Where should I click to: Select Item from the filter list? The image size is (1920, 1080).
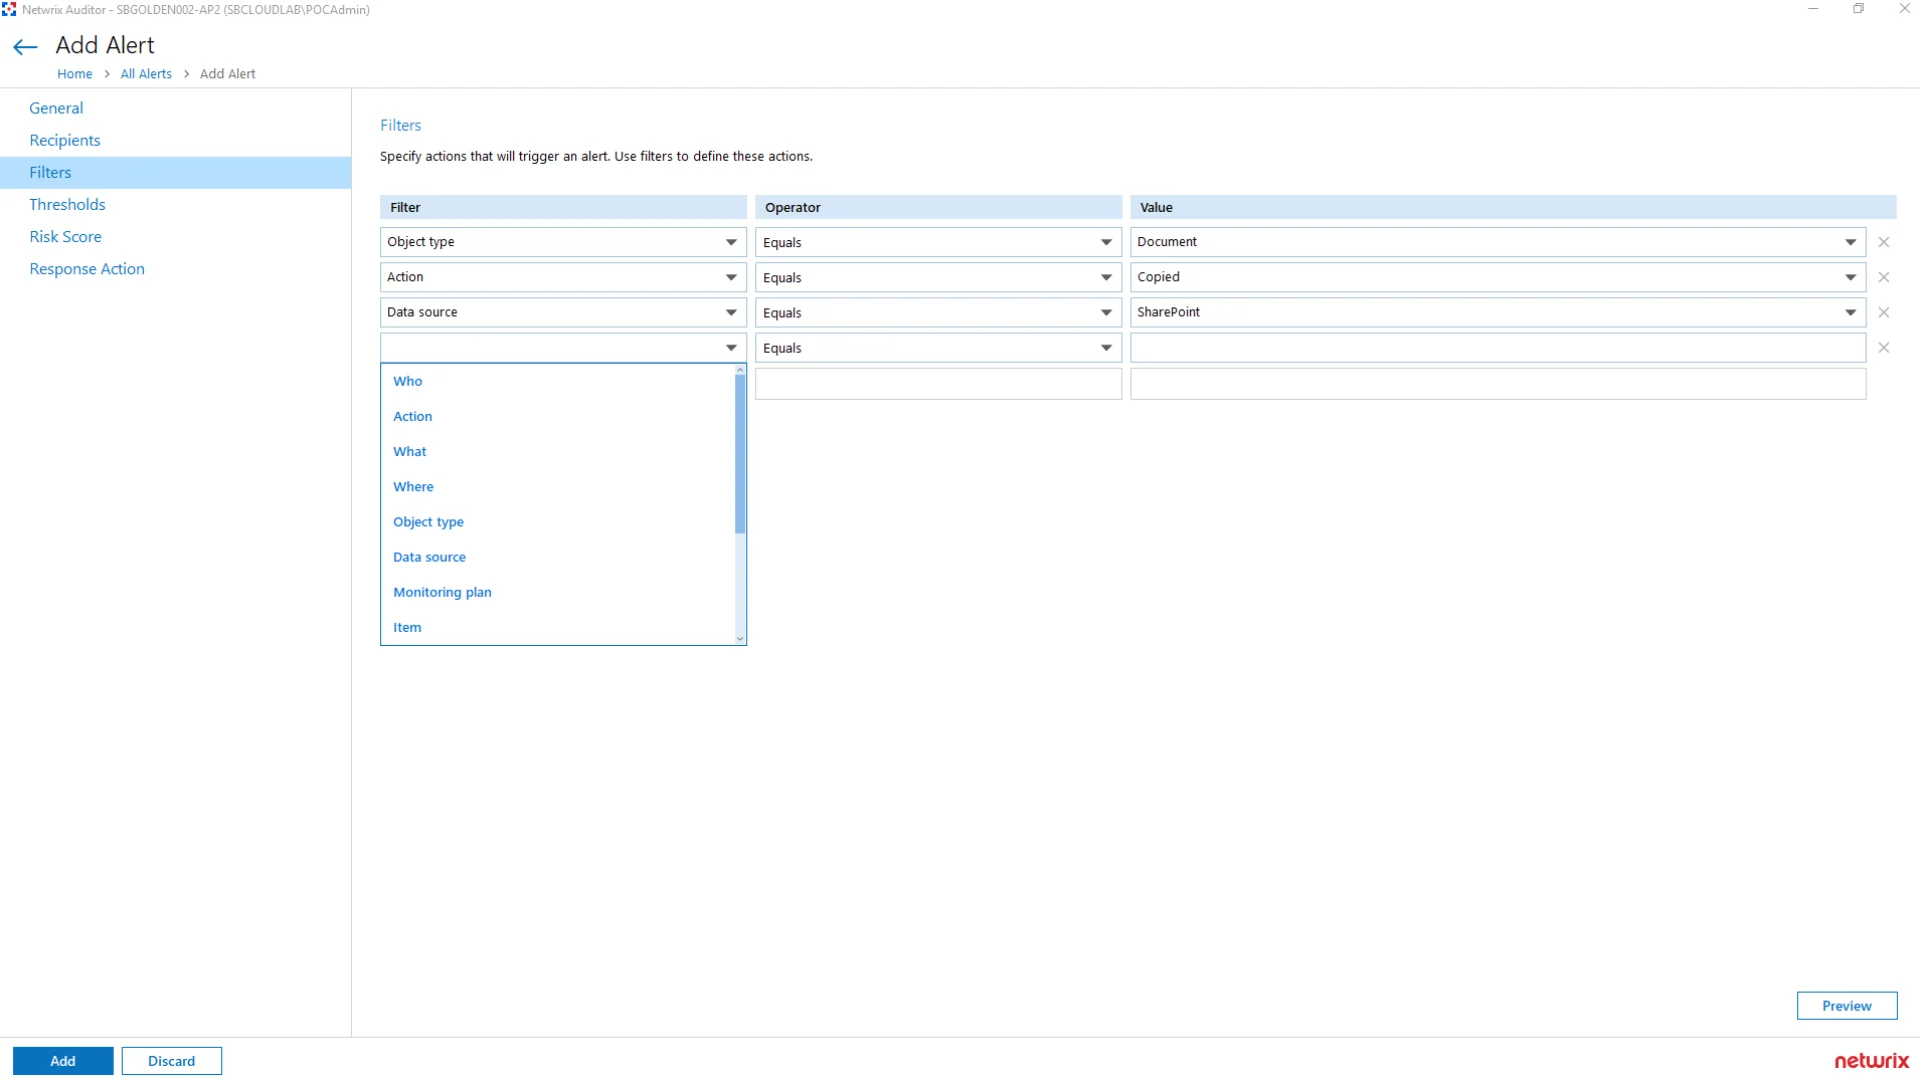pyautogui.click(x=558, y=627)
